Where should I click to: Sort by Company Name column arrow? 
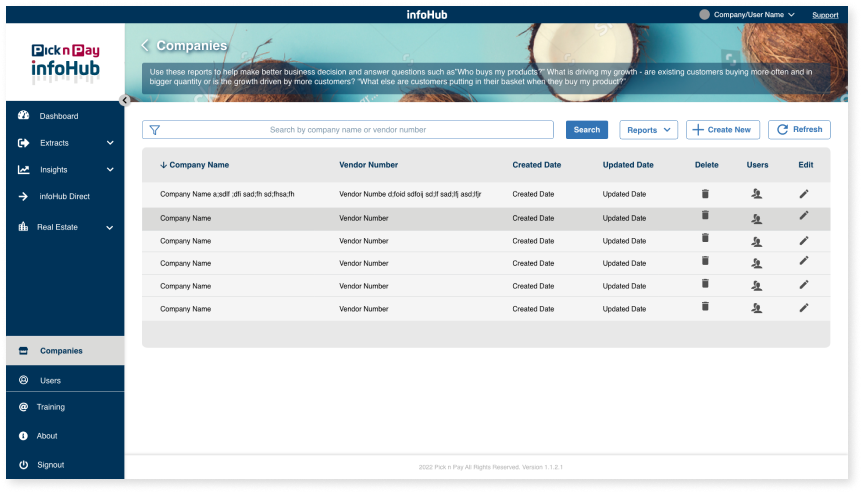[x=163, y=165]
